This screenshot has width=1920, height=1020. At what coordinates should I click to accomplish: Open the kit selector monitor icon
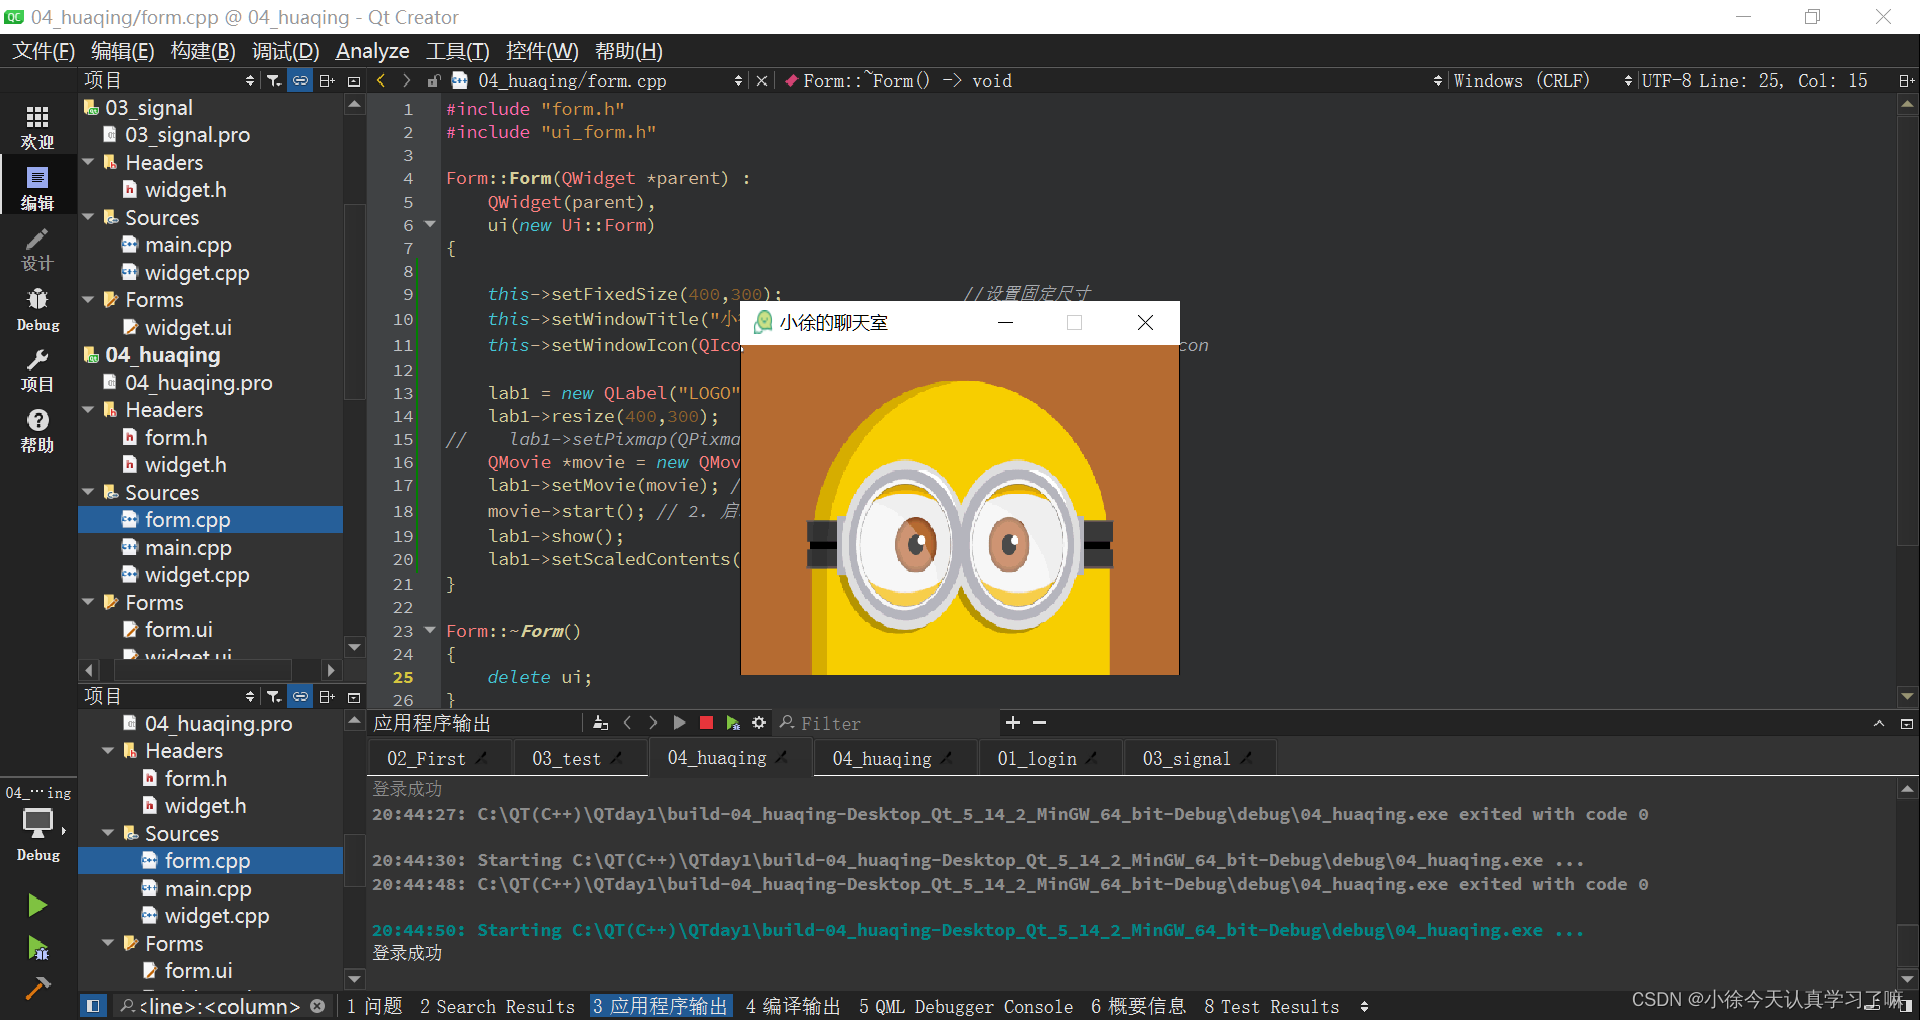38,824
